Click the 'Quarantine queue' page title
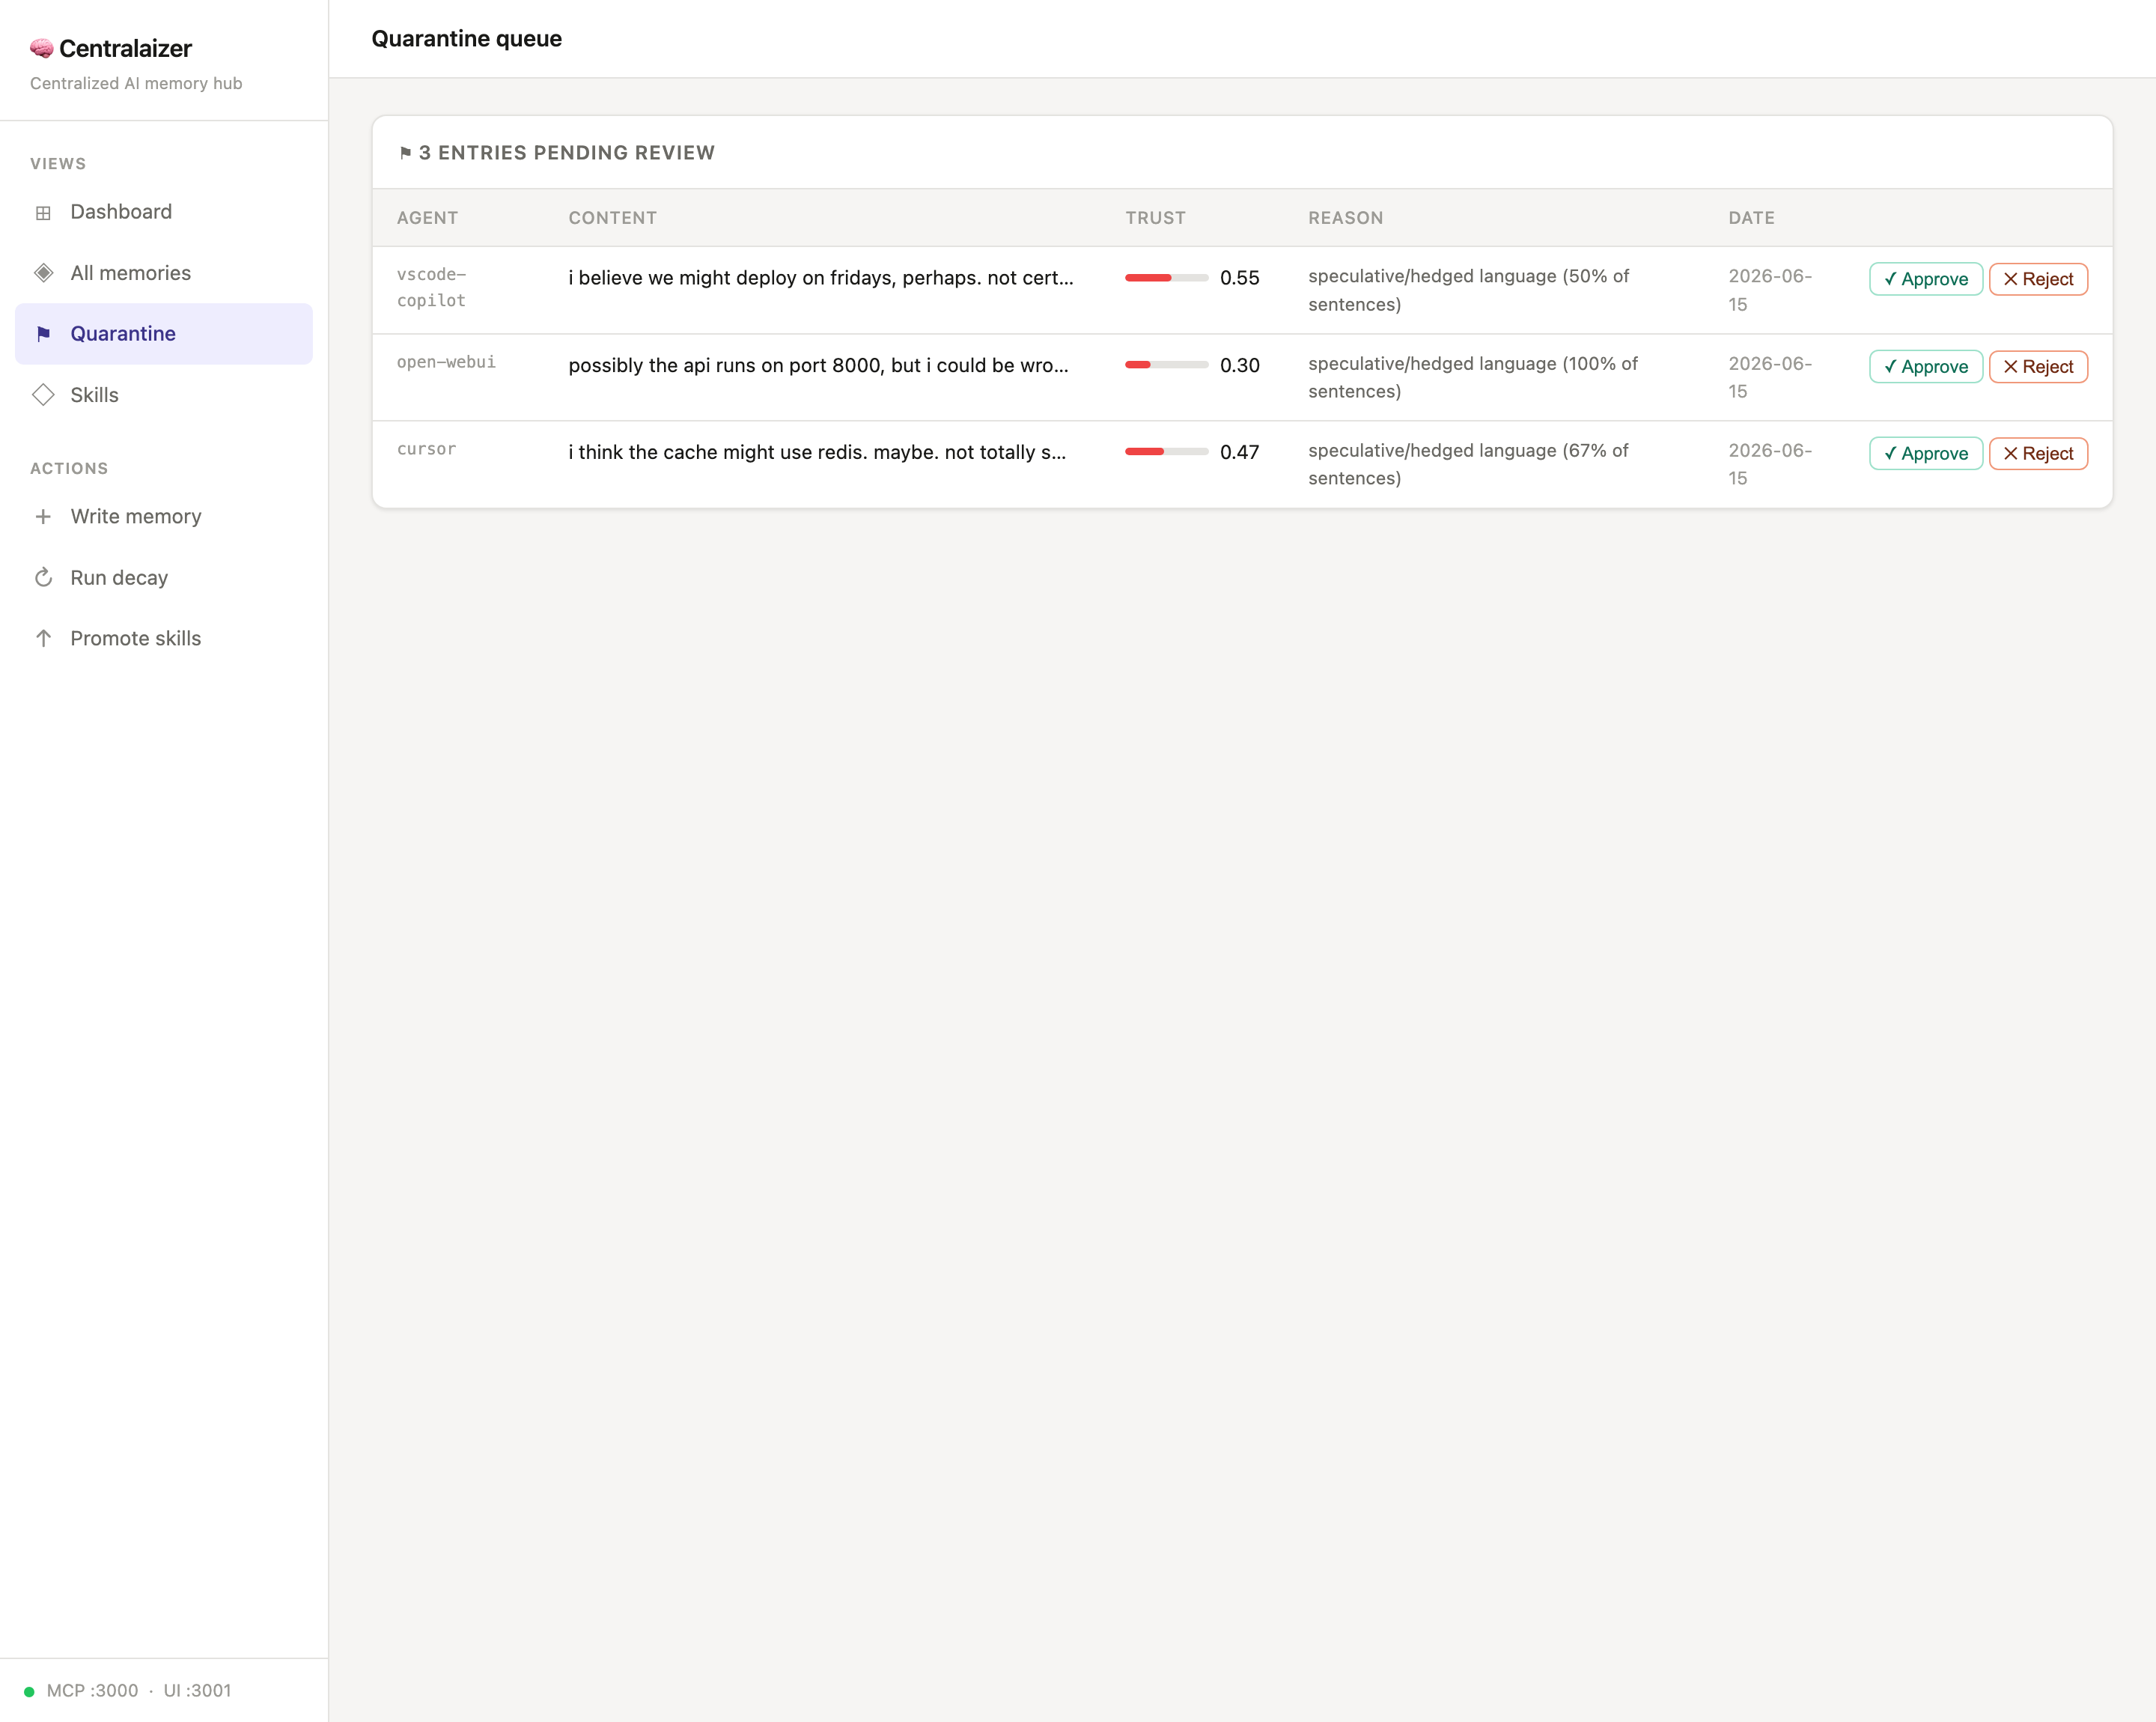Image resolution: width=2156 pixels, height=1722 pixels. 466,38
